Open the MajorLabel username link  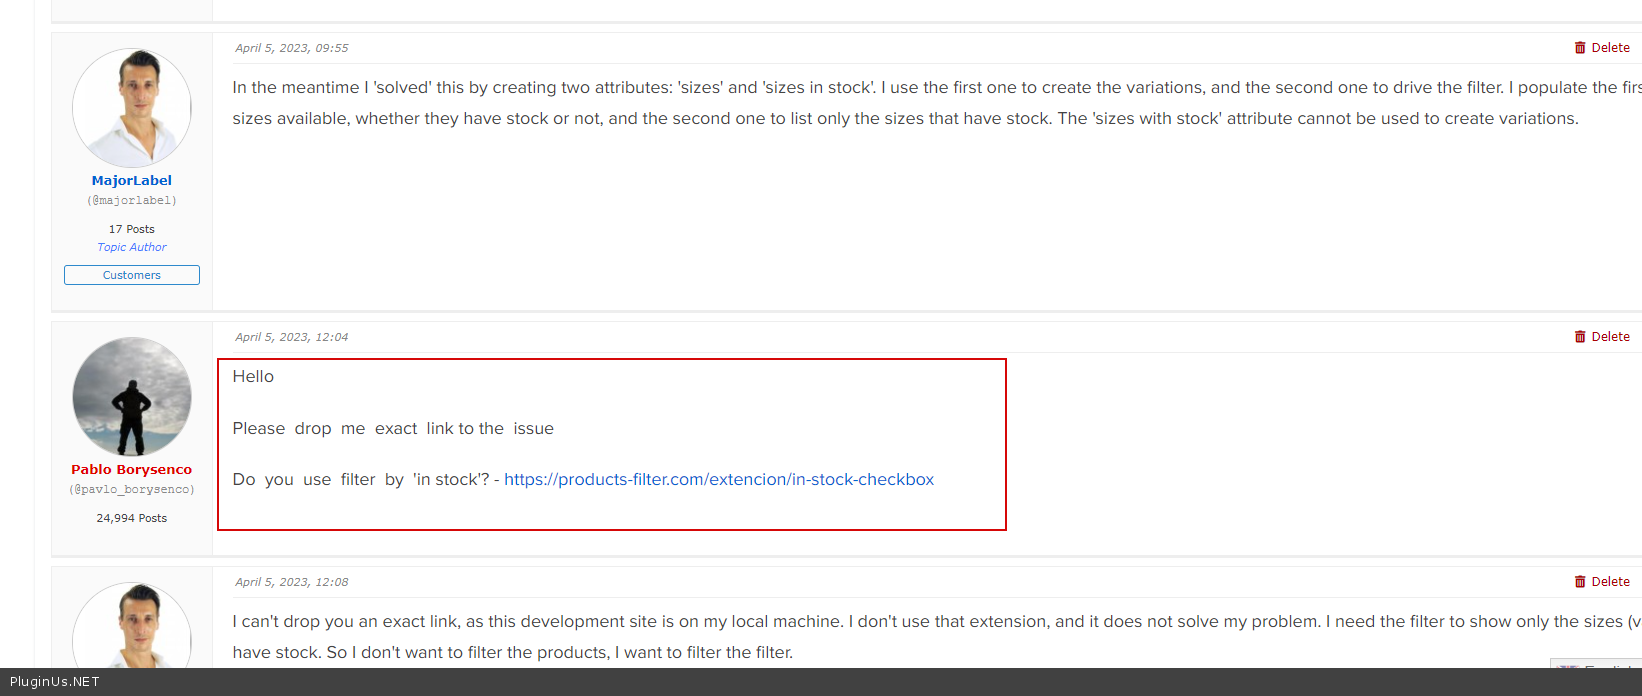tap(132, 181)
